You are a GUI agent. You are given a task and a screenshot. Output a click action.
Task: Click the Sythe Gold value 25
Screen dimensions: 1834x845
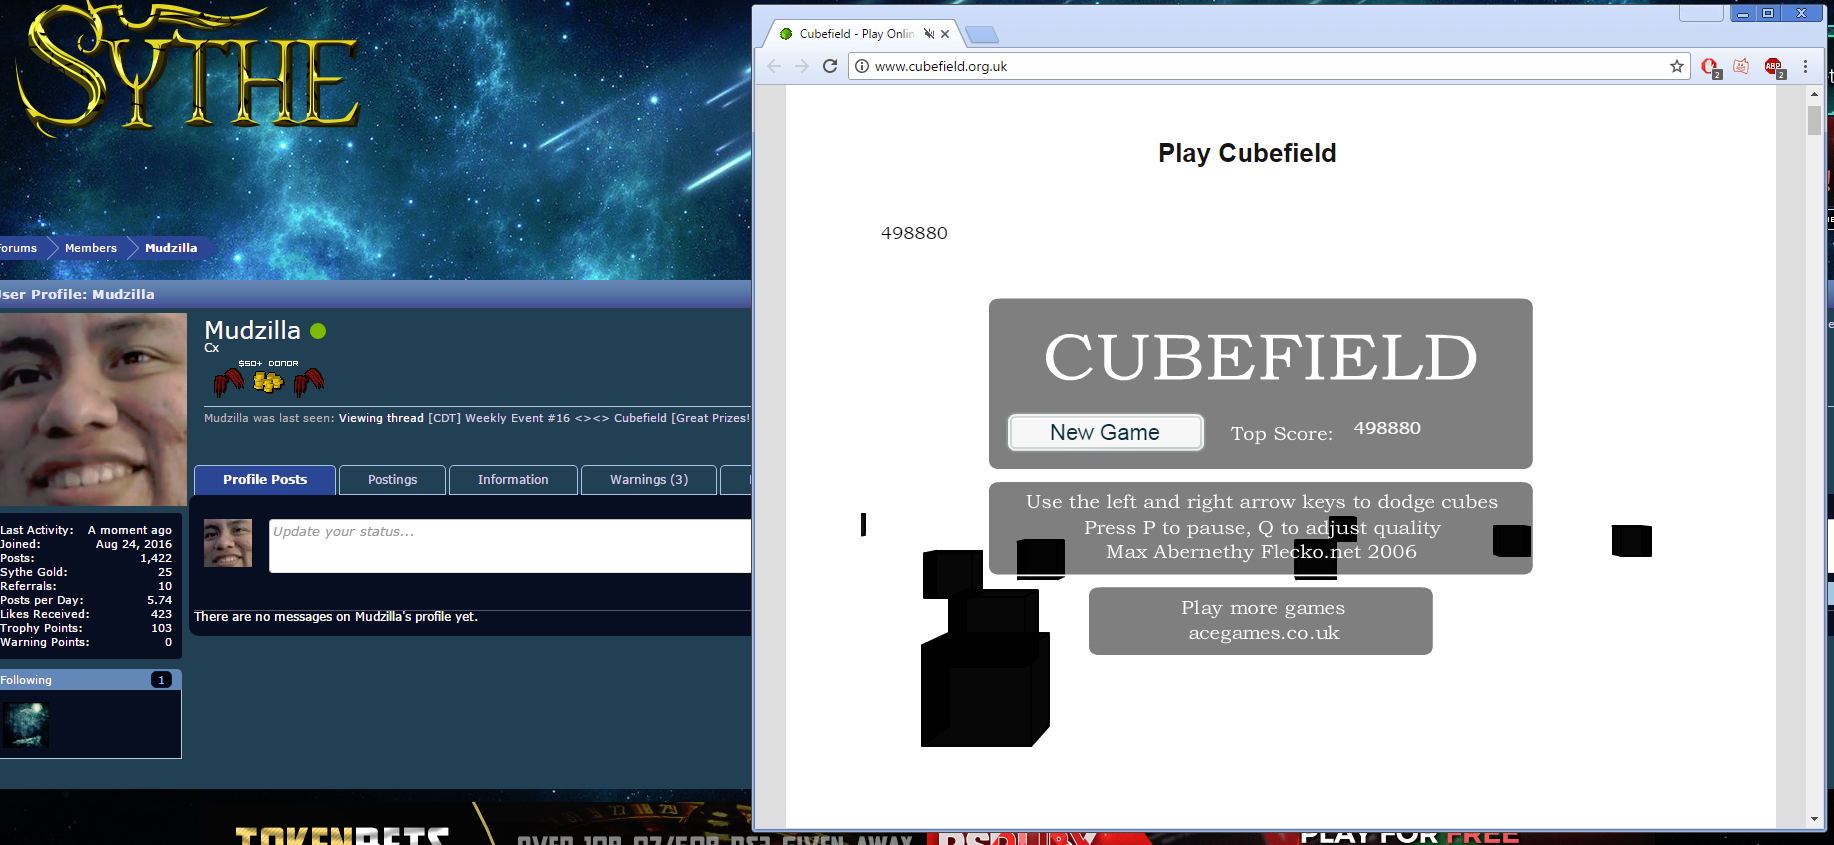[x=165, y=572]
